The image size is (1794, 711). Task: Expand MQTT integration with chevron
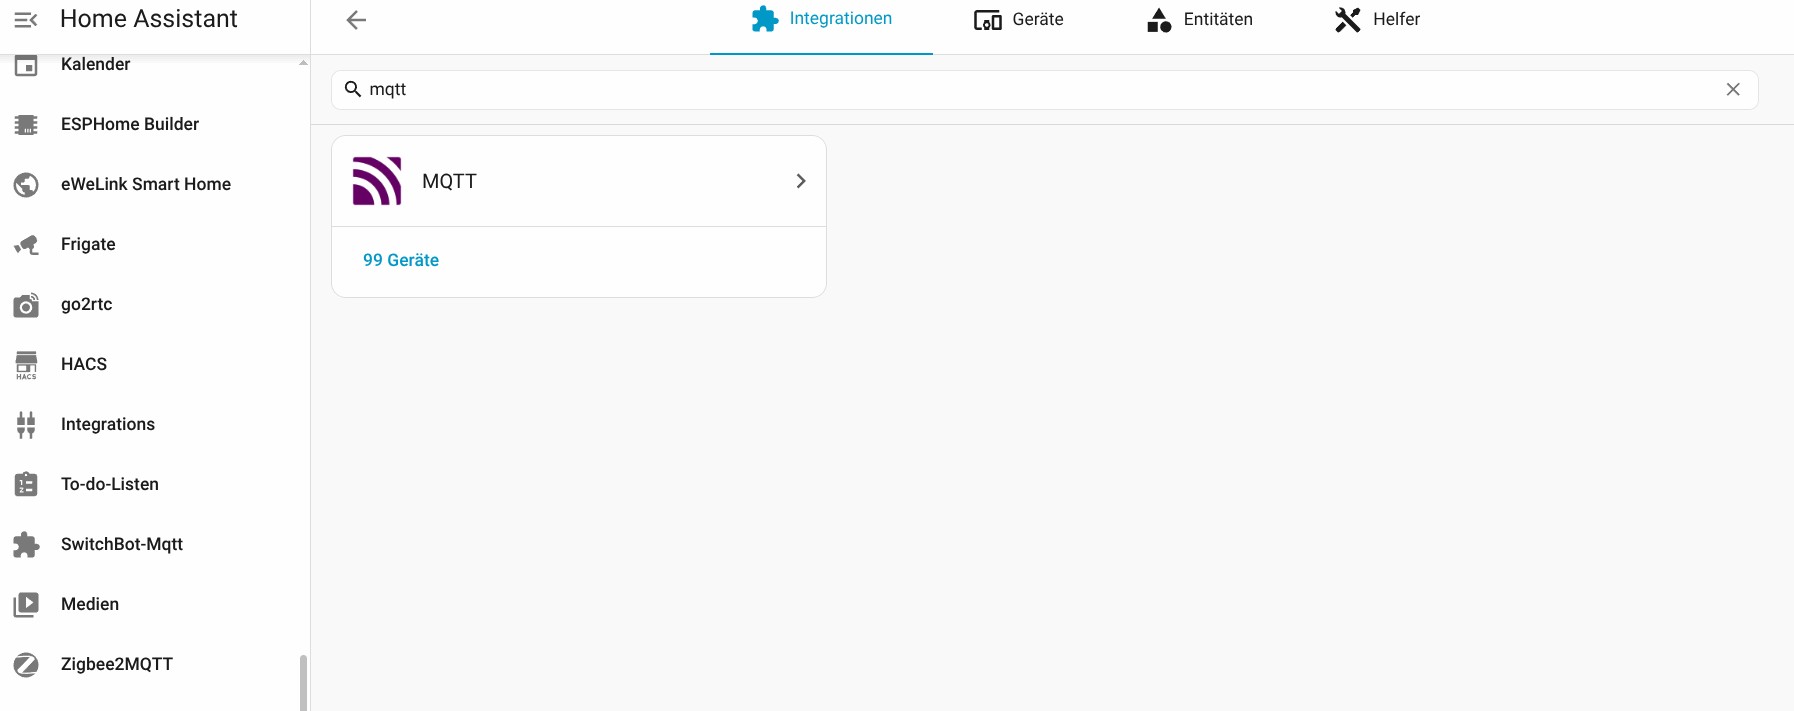click(x=801, y=181)
